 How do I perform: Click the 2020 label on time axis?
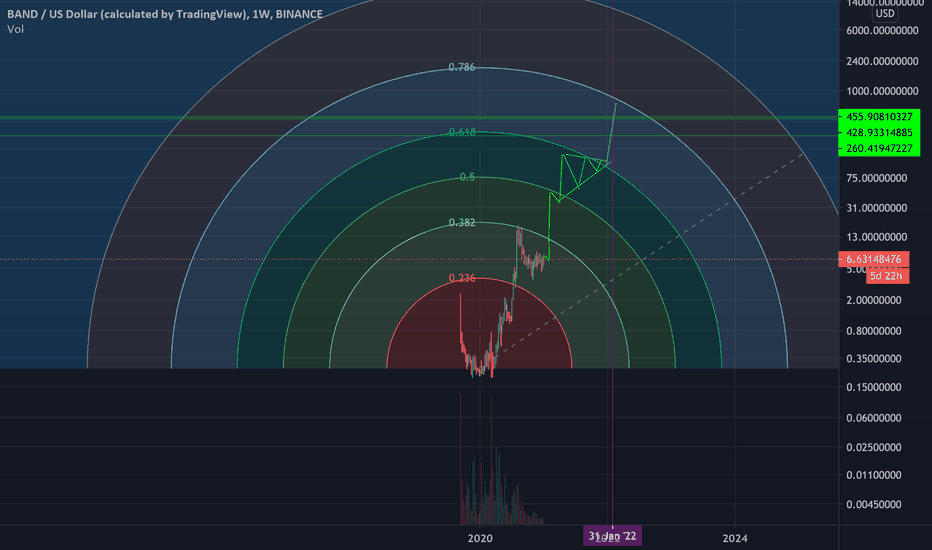point(480,539)
